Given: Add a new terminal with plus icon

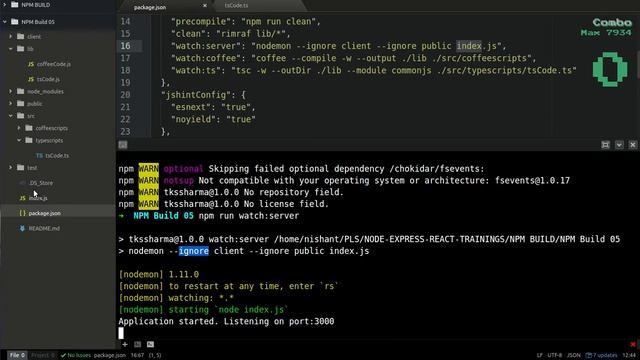Looking at the screenshot, I should [124, 344].
